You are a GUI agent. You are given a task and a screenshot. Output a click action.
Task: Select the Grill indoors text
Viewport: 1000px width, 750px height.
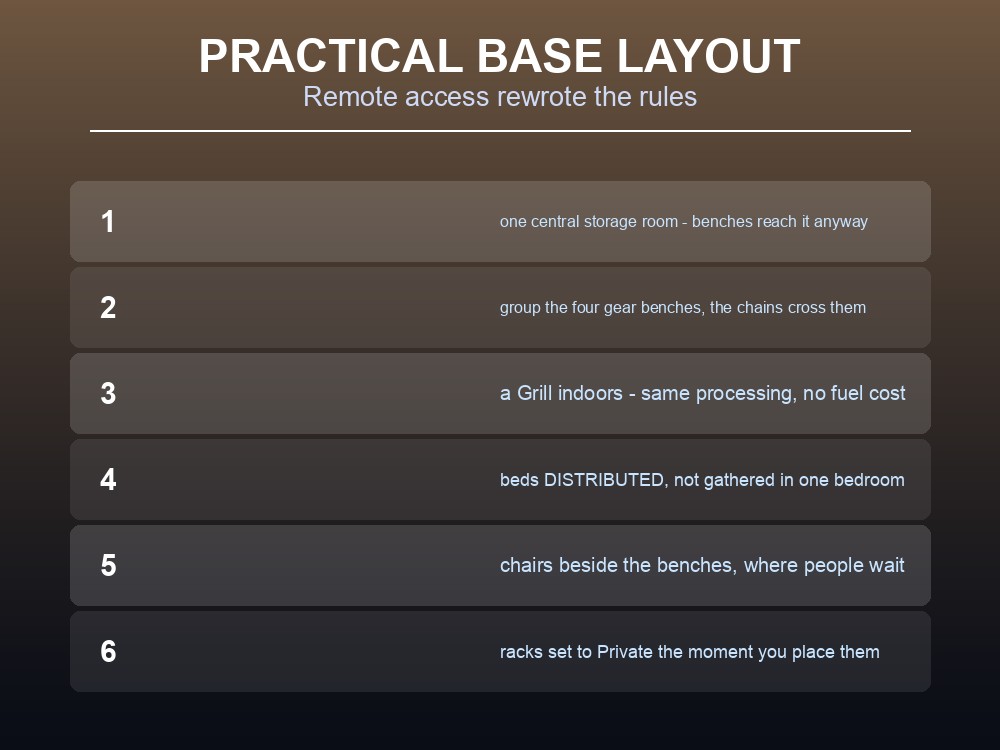pyautogui.click(x=702, y=393)
